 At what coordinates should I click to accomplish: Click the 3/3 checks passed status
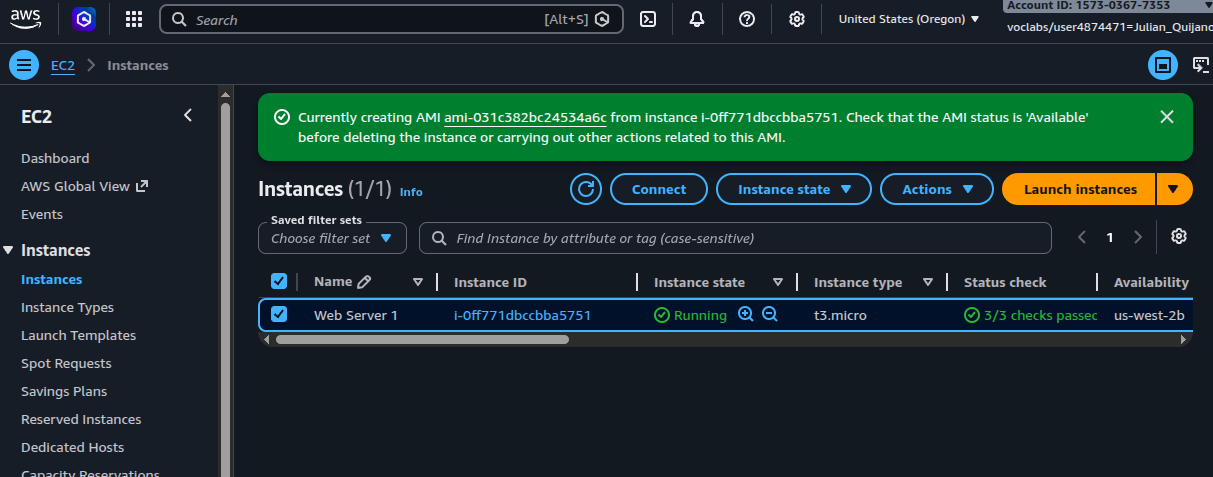(1031, 315)
